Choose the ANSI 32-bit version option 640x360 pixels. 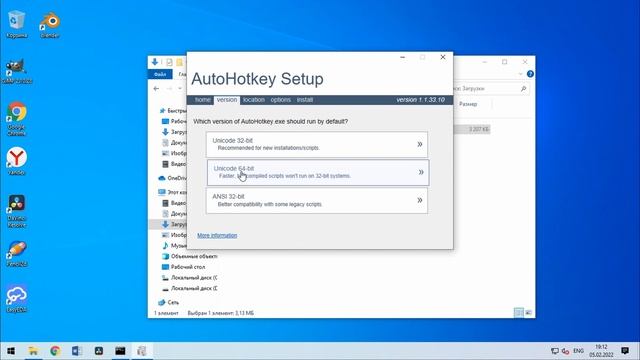(x=317, y=200)
